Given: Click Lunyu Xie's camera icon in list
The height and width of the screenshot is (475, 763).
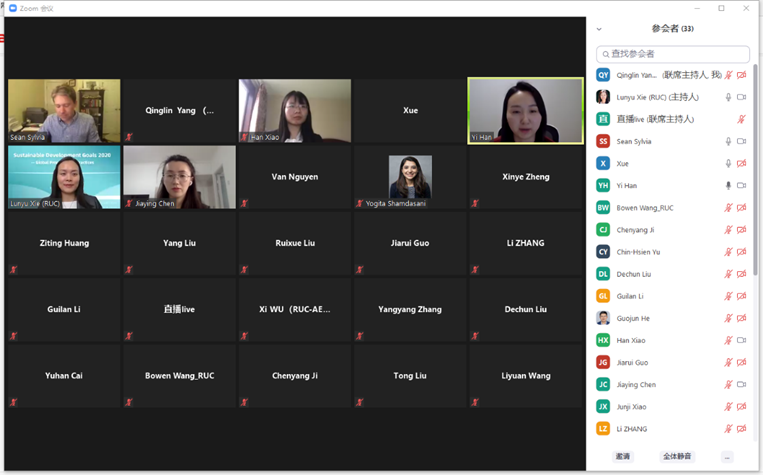Looking at the screenshot, I should click(741, 98).
